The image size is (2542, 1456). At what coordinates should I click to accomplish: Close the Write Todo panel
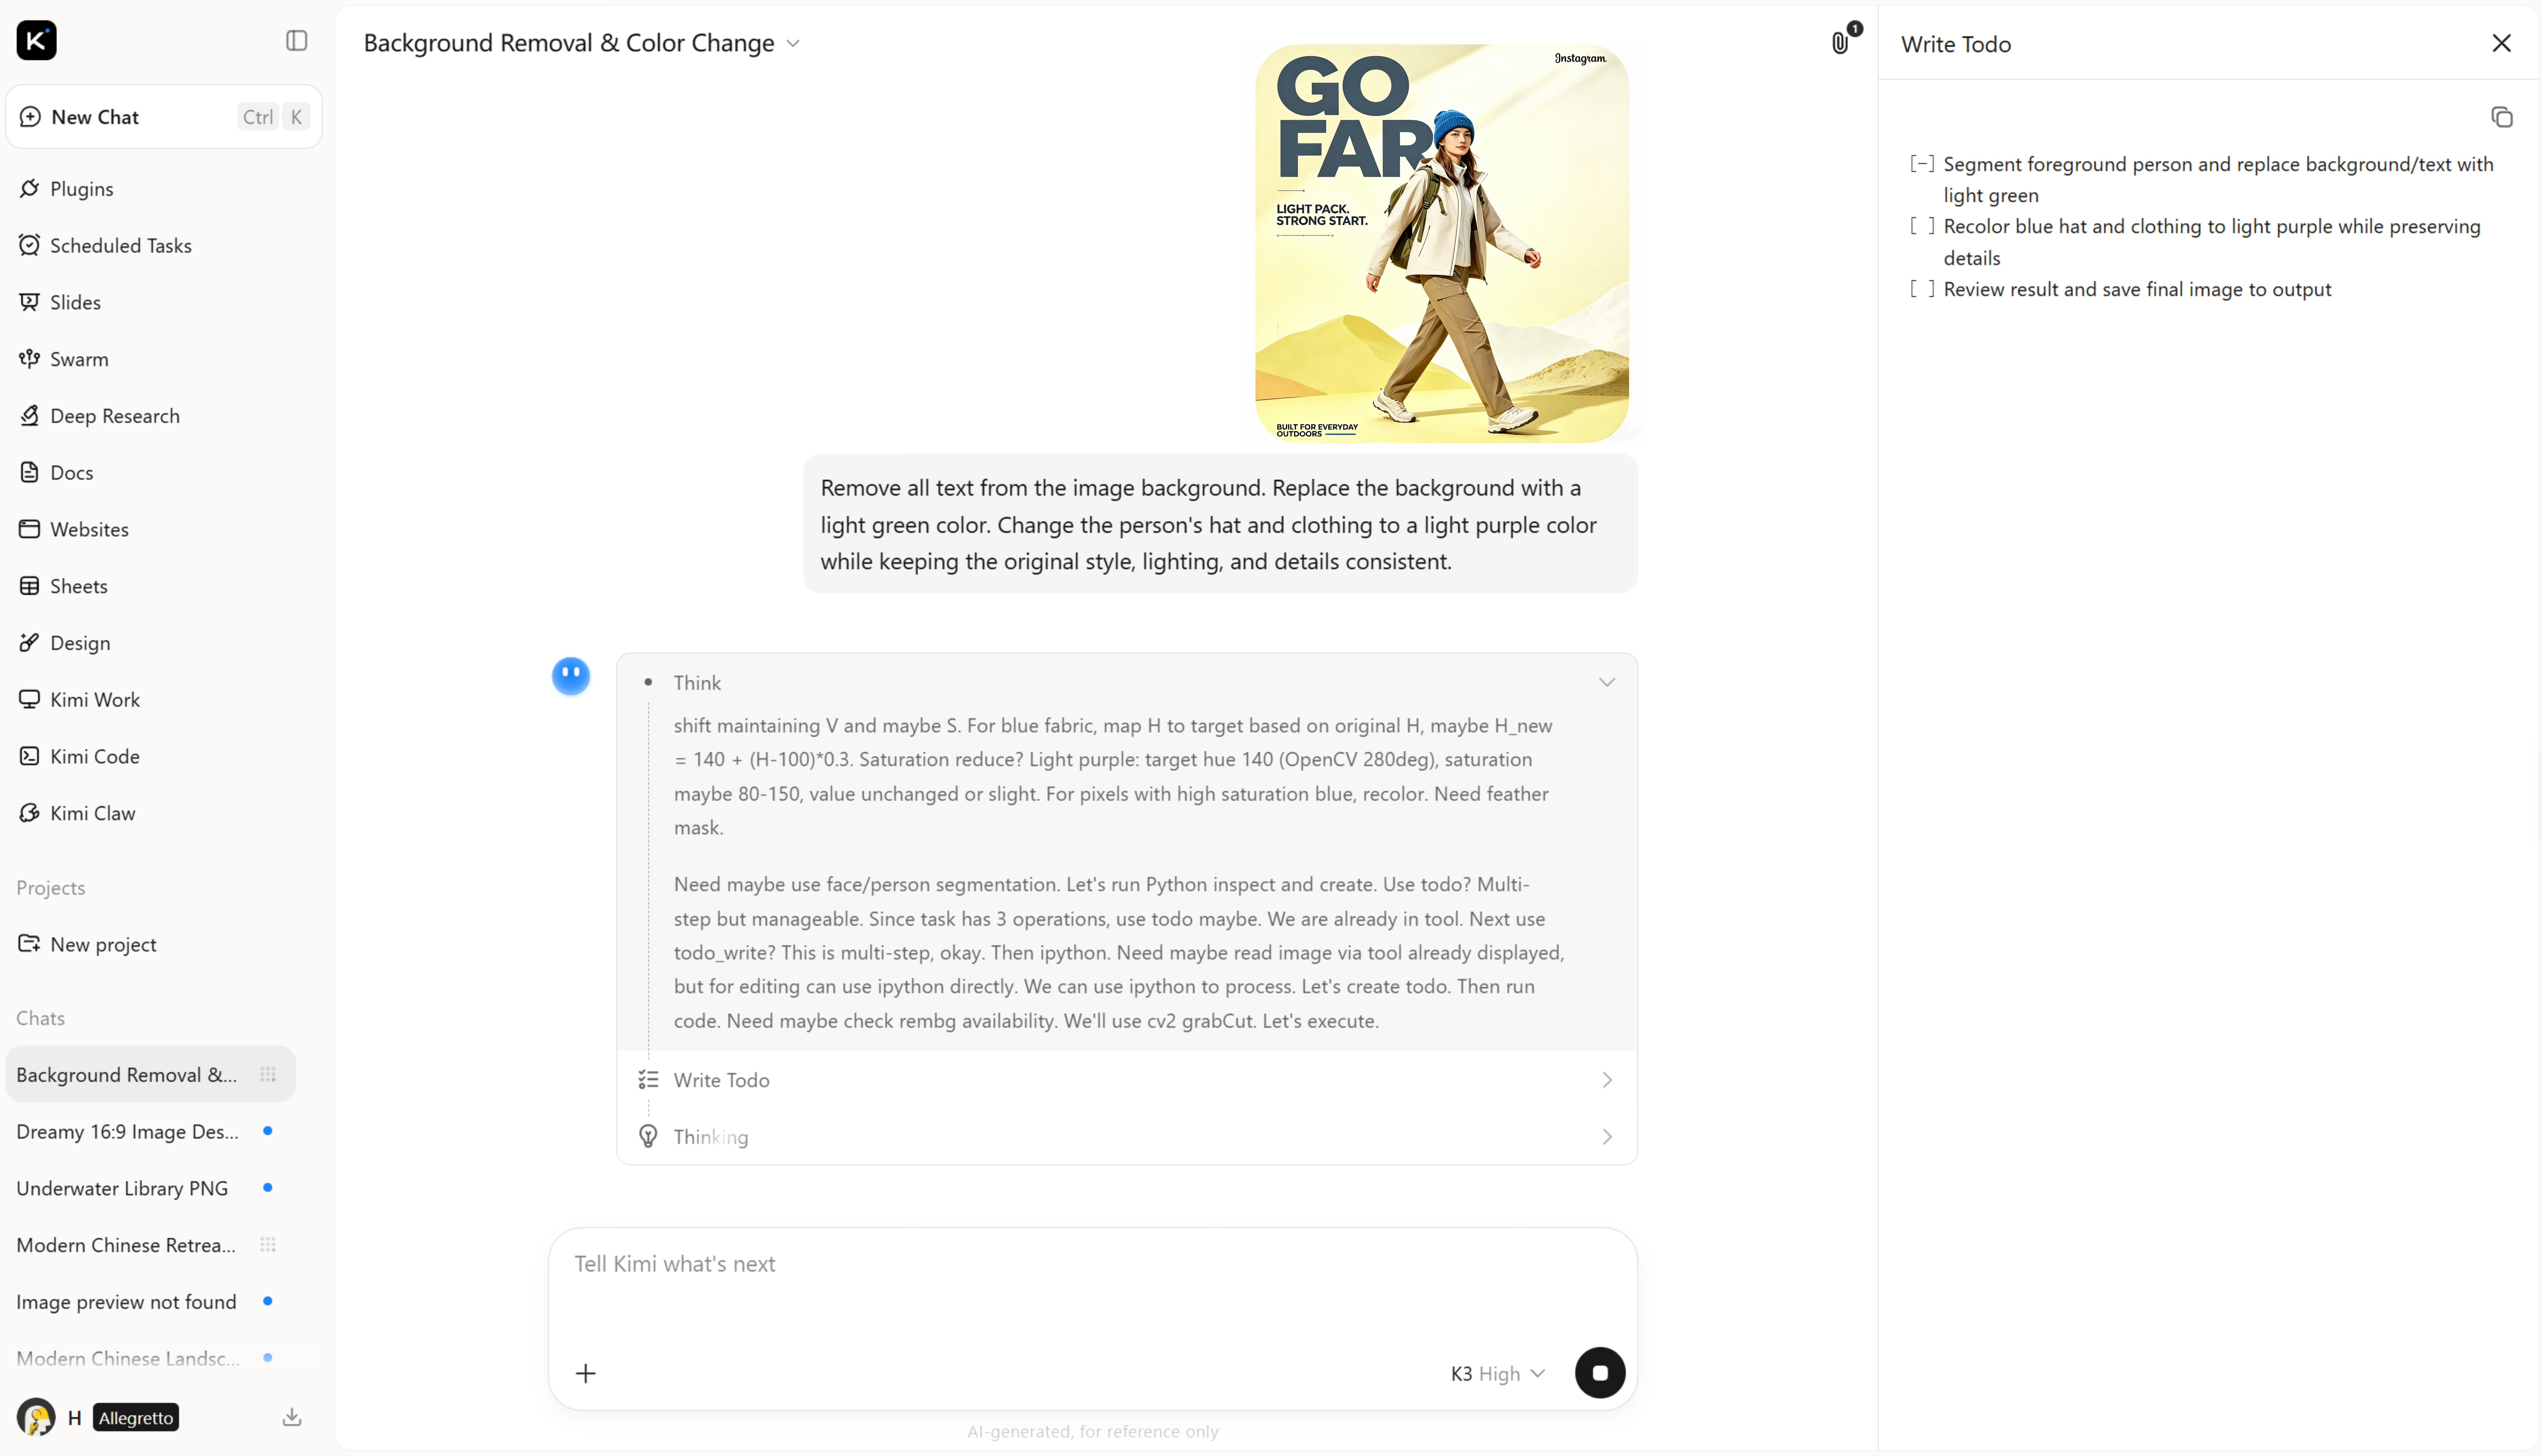click(x=2502, y=43)
